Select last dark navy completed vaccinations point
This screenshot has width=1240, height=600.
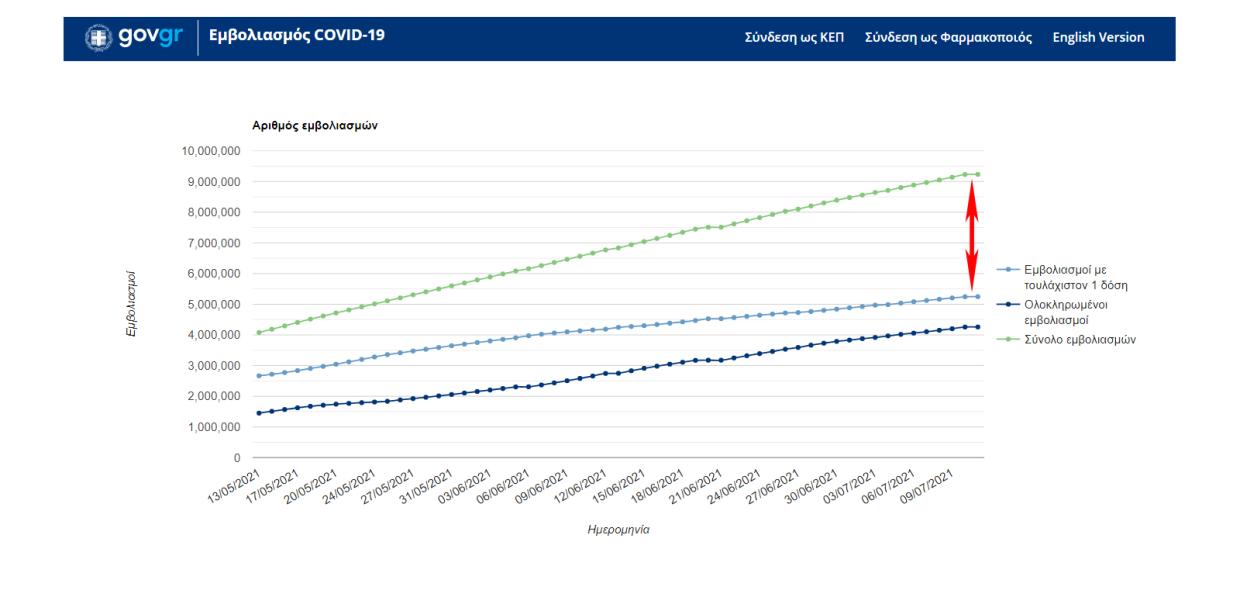coord(977,327)
